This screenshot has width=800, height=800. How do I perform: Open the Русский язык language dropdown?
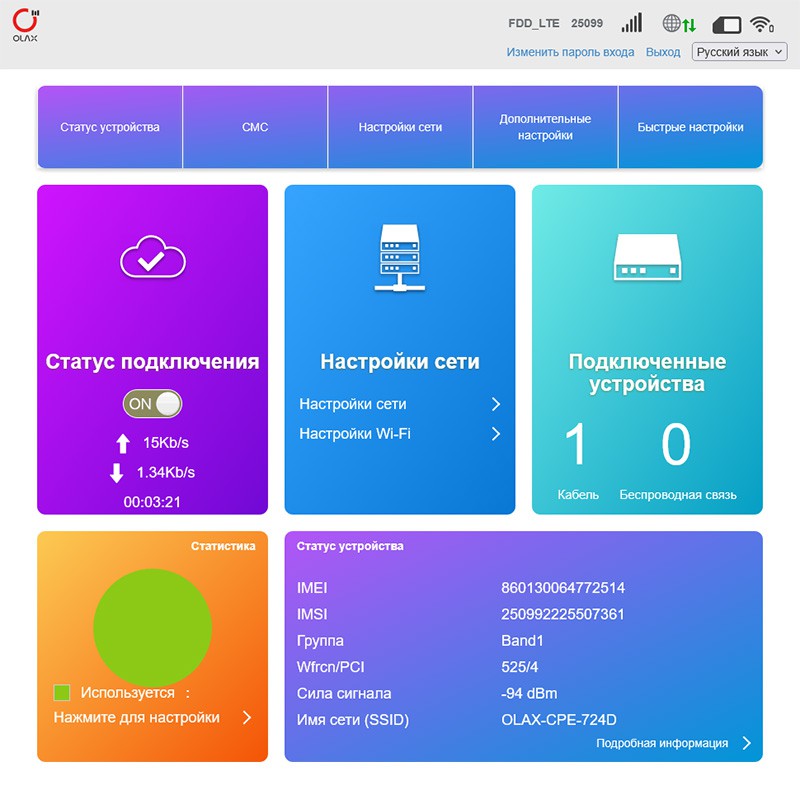pyautogui.click(x=739, y=52)
